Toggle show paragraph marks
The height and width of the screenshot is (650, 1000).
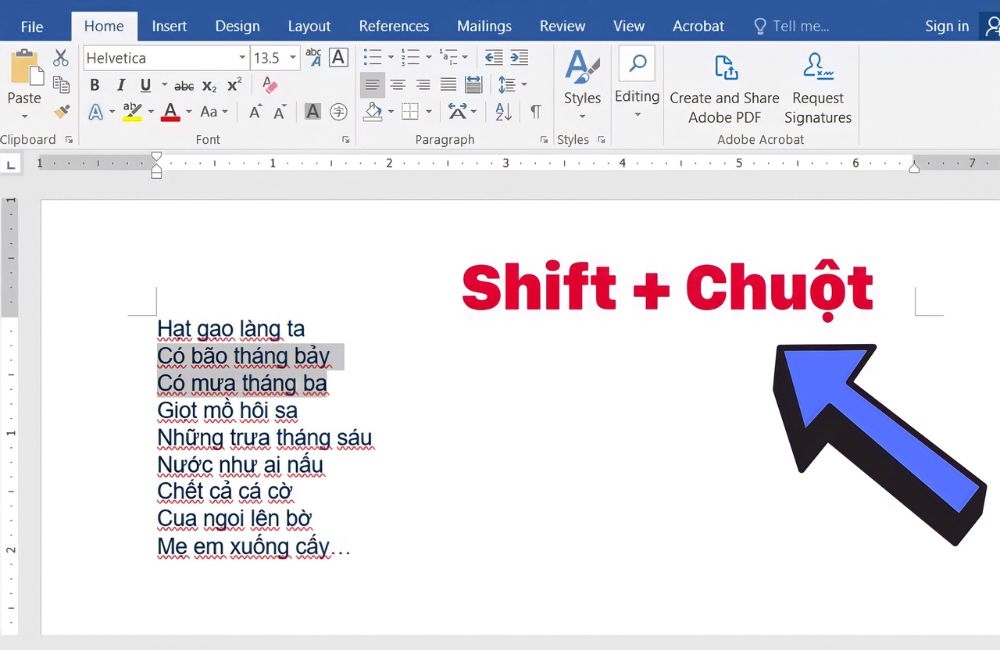pyautogui.click(x=535, y=112)
